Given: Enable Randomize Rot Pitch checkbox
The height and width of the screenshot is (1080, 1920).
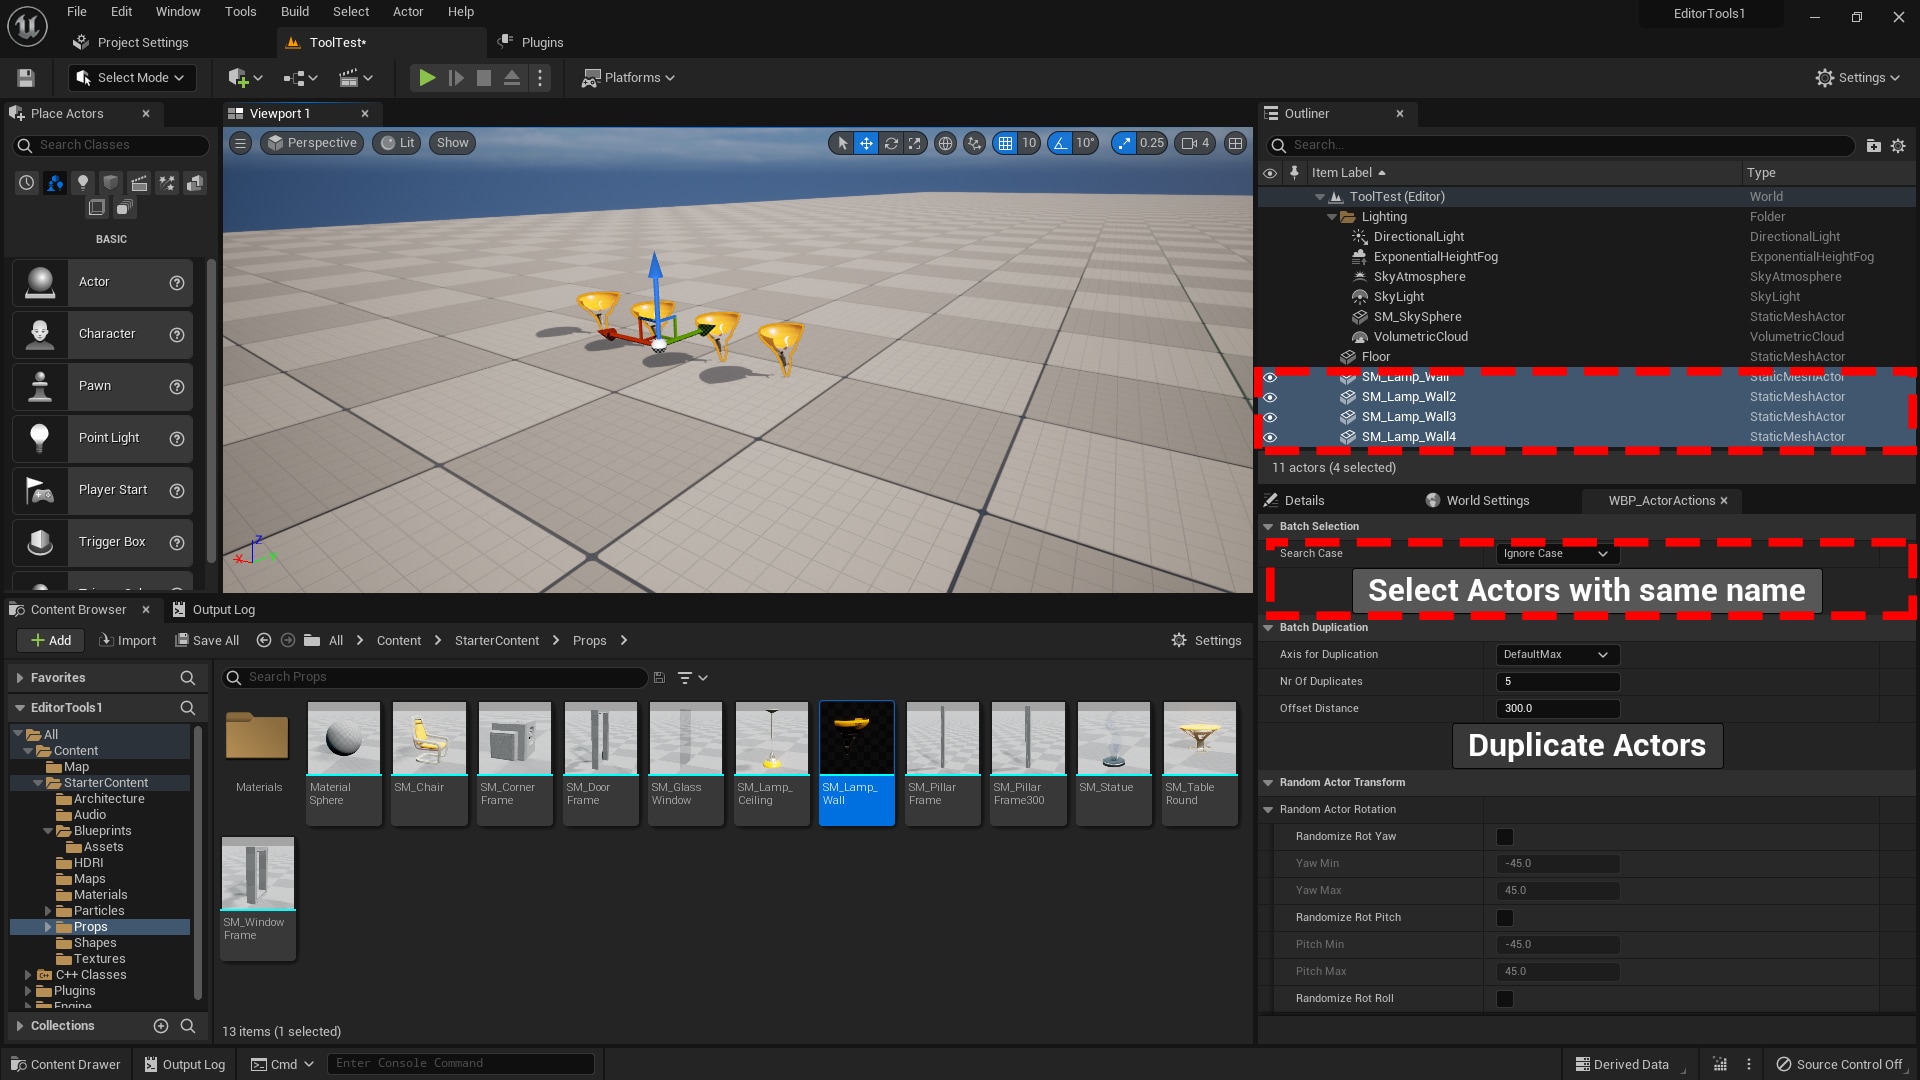Looking at the screenshot, I should pos(1504,918).
